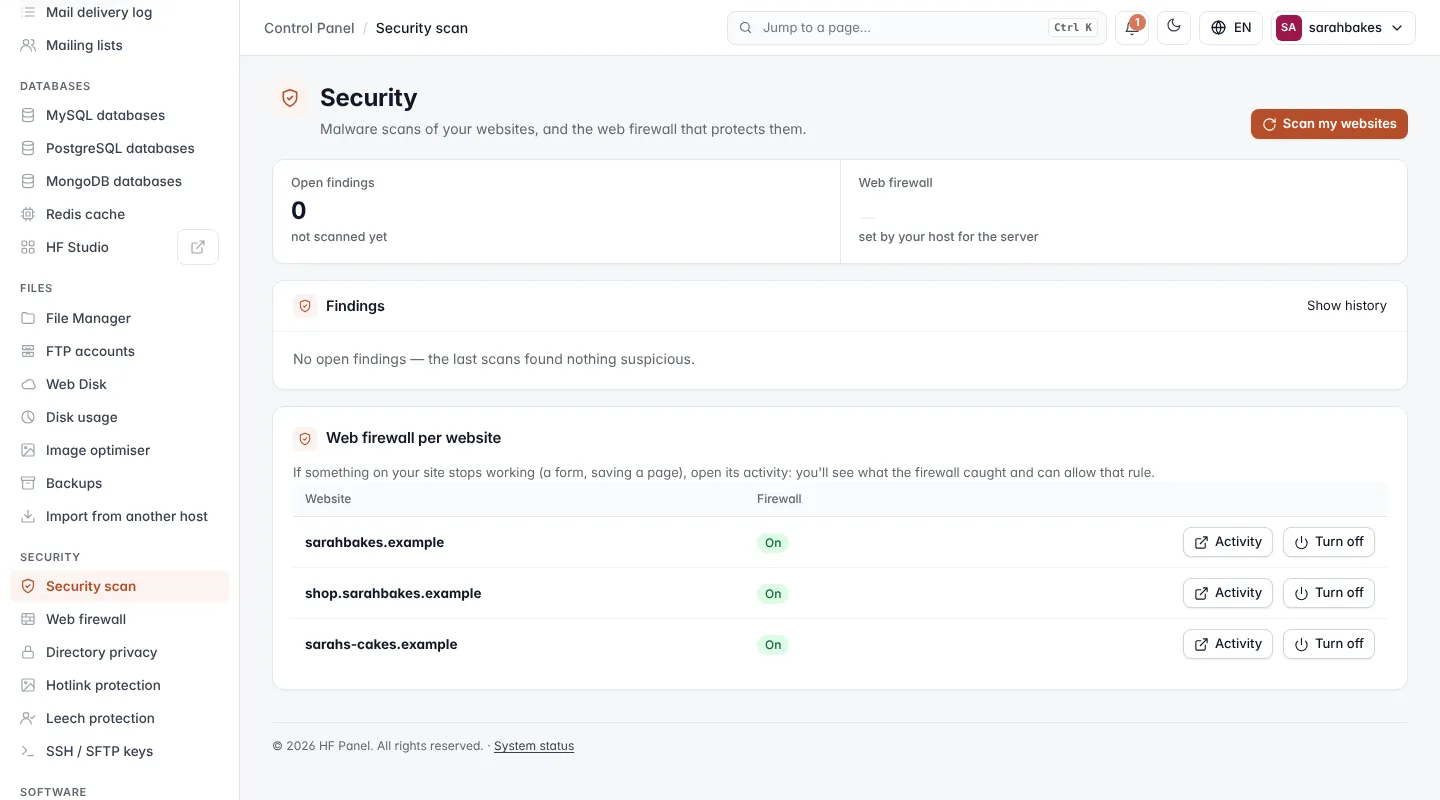1440x800 pixels.
Task: Click the Image optimiser icon
Action: [28, 450]
